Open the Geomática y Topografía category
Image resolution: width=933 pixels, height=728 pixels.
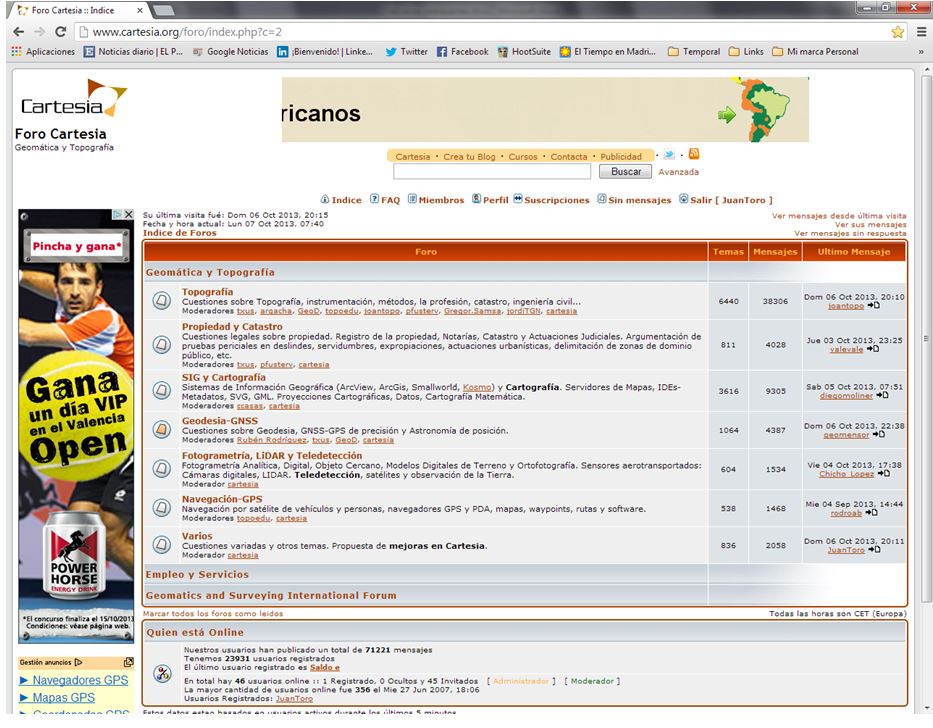coord(210,272)
